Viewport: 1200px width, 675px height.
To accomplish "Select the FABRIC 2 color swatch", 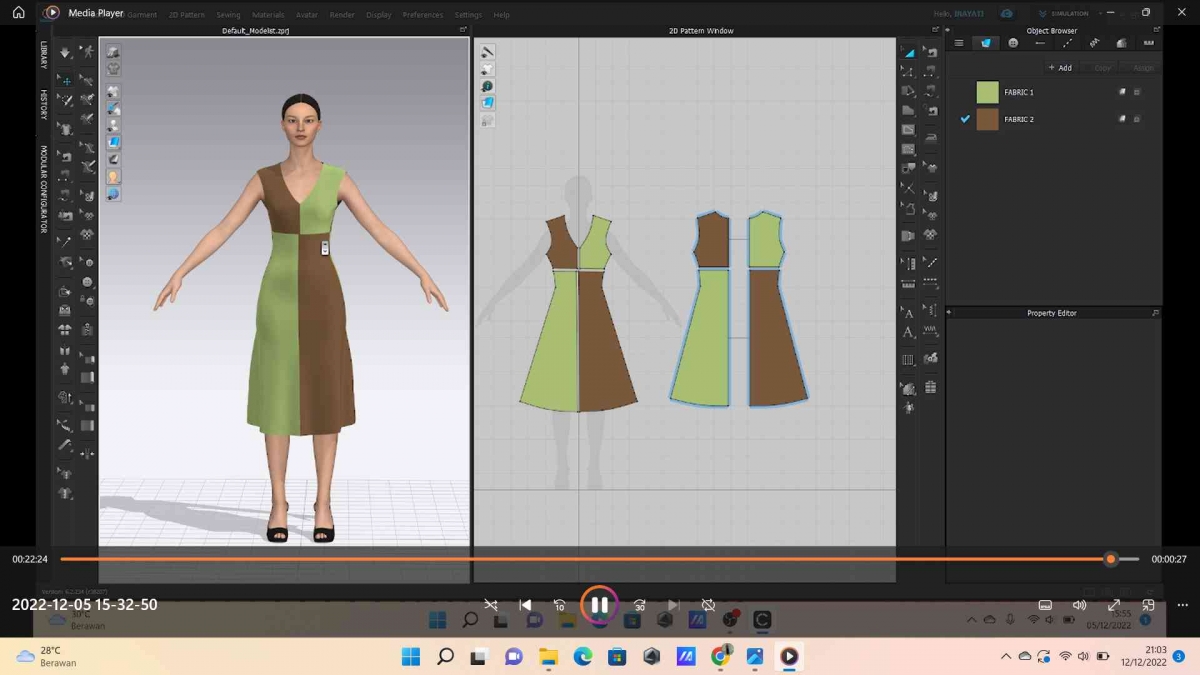I will pyautogui.click(x=988, y=119).
